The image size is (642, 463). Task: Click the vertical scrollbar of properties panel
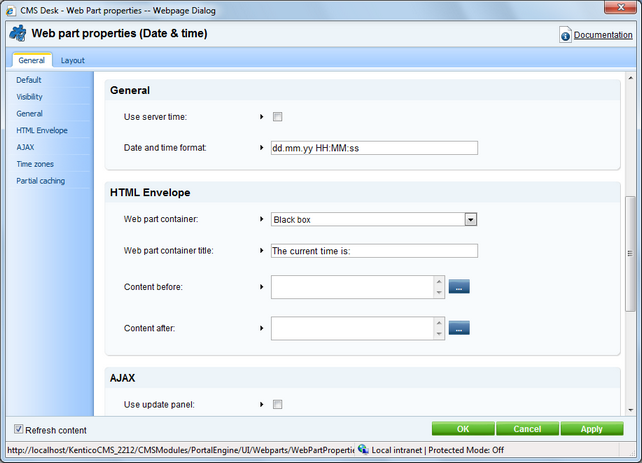click(629, 240)
